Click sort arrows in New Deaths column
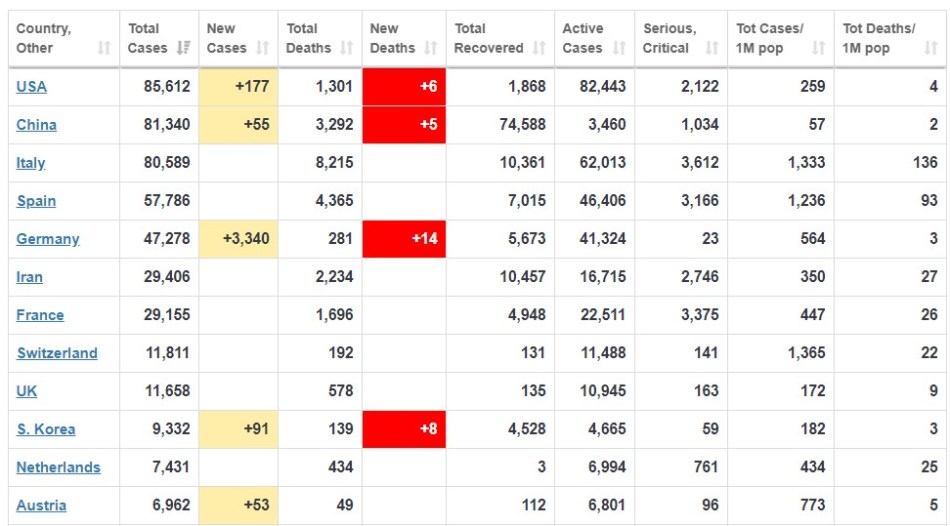The height and width of the screenshot is (526, 950). [x=430, y=48]
